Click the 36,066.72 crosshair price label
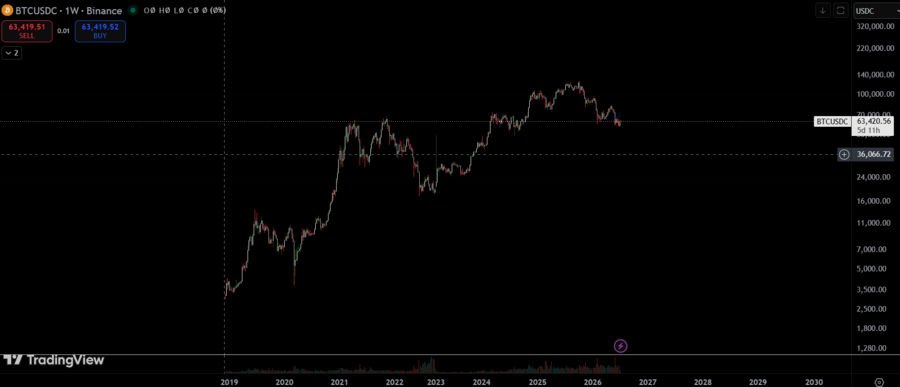Viewport: 900px width, 387px height. point(874,154)
